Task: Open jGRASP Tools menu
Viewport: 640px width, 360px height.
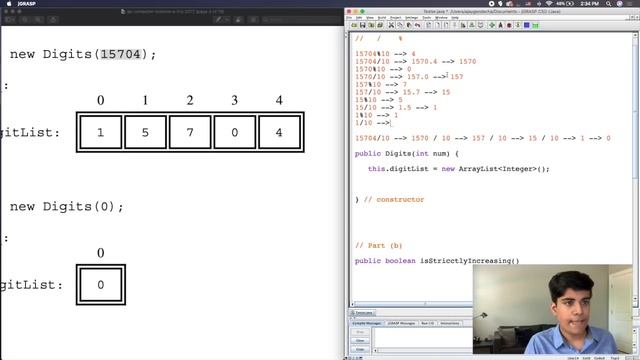Action: [427, 18]
